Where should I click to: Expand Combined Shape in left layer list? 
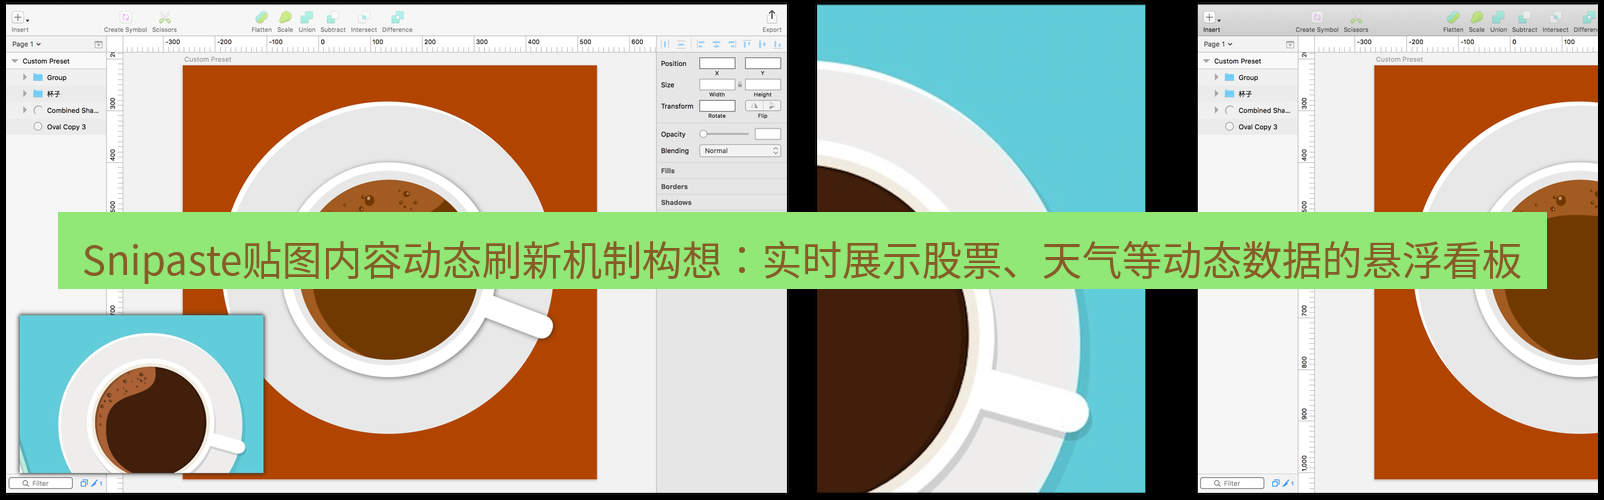coord(25,110)
